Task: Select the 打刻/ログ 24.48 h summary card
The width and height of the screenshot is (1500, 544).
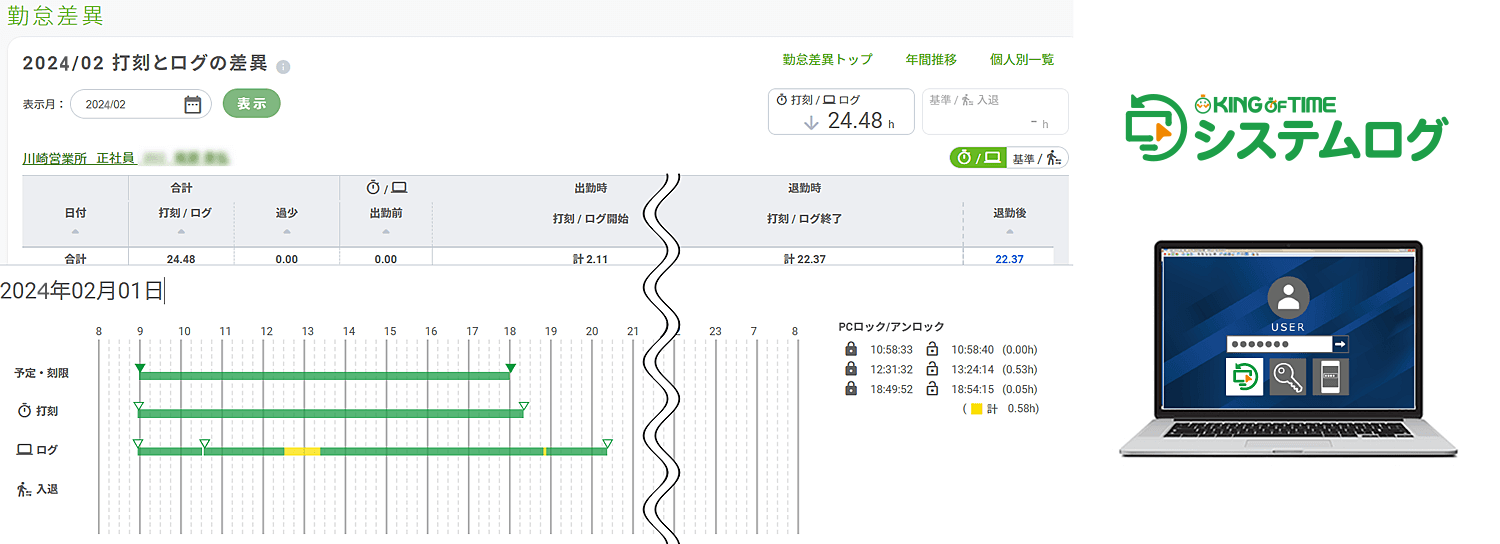Action: coord(841,112)
